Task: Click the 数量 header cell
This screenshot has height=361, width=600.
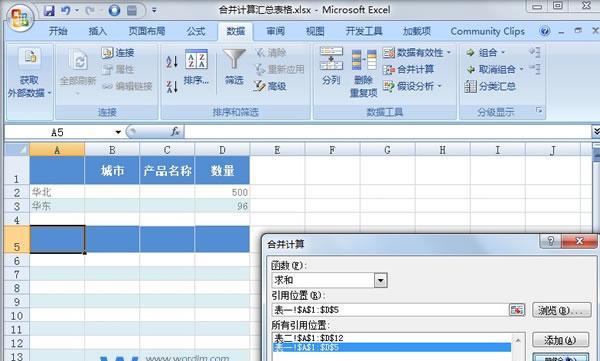Action: point(222,170)
